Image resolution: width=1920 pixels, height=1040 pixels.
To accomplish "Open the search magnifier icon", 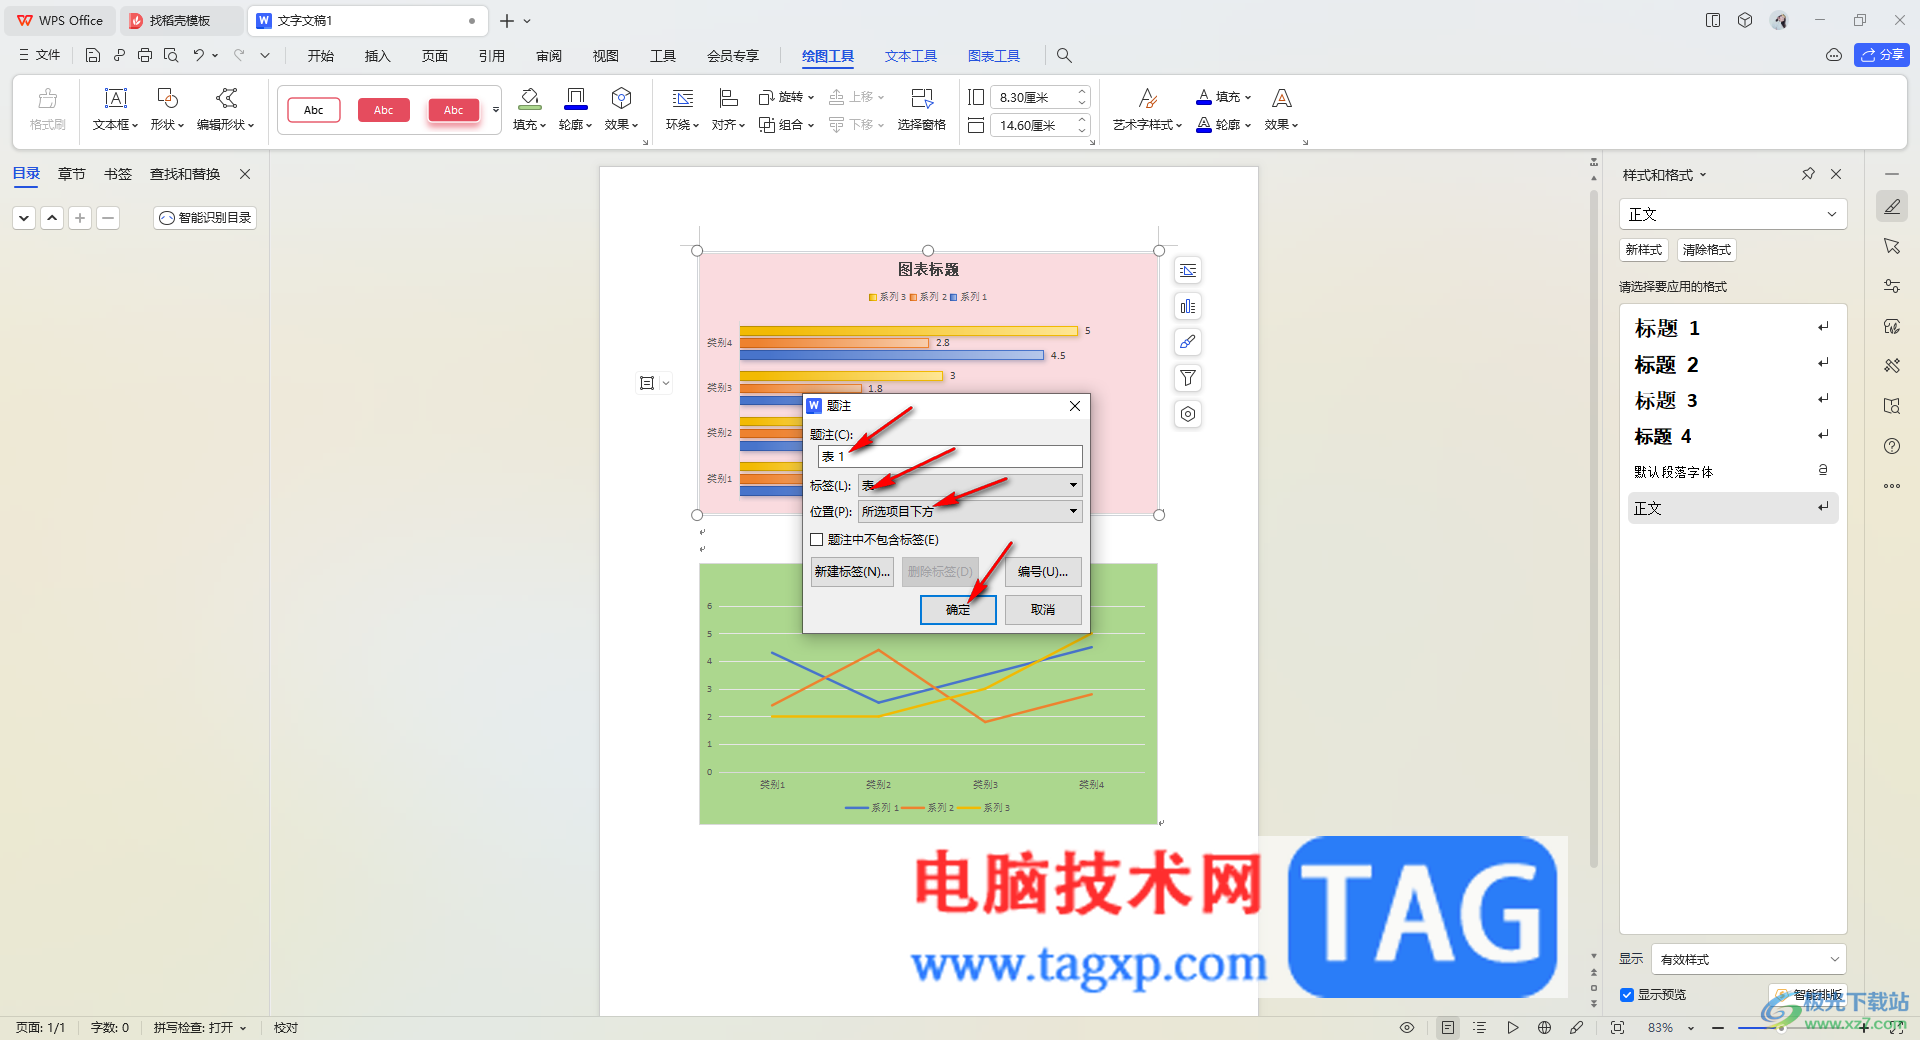I will [1064, 56].
